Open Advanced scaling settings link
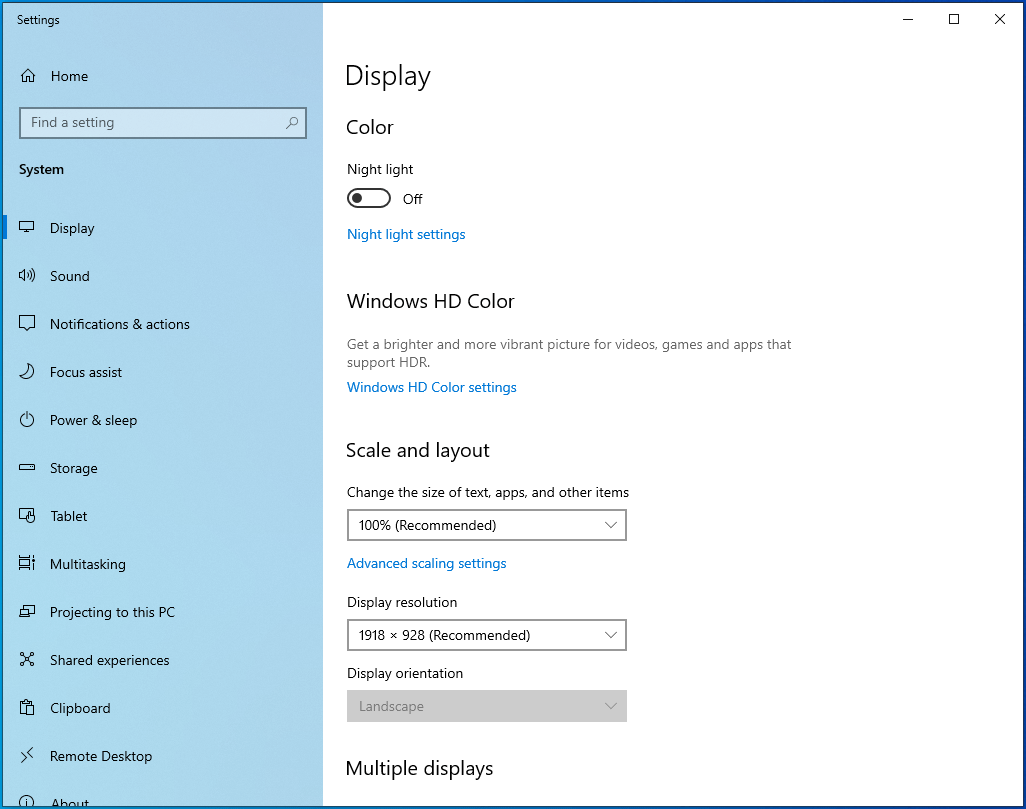 click(426, 563)
